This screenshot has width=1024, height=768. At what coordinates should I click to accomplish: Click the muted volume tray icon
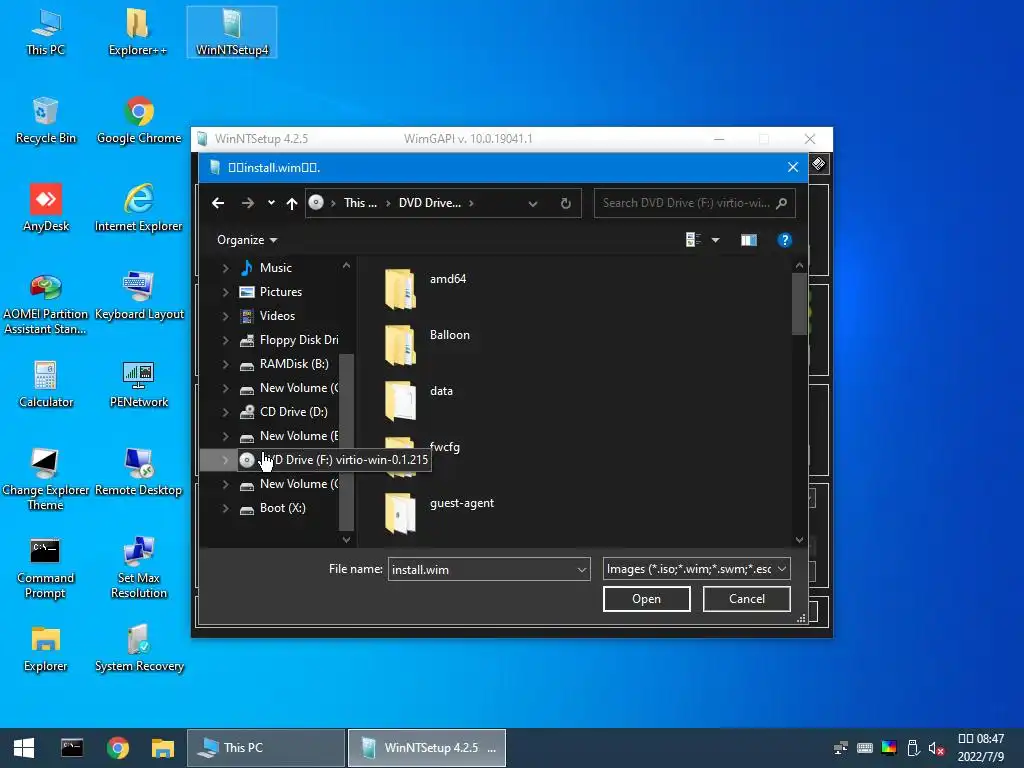coord(936,748)
